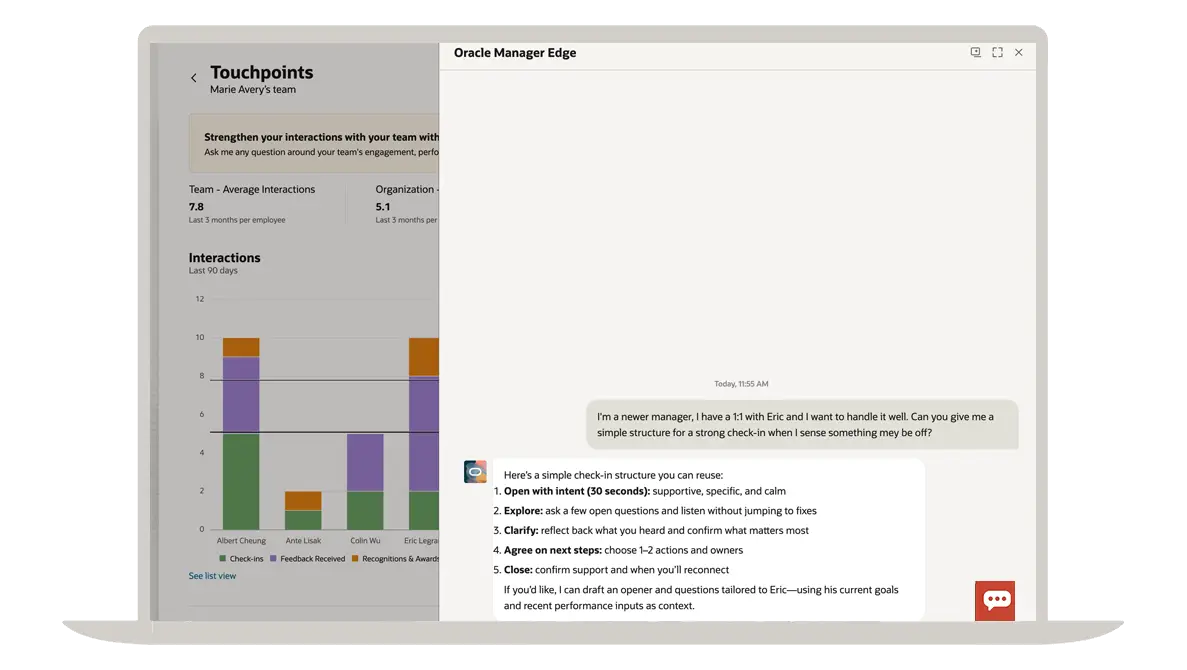Click the Oracle Manager Edge panel title

pyautogui.click(x=515, y=53)
